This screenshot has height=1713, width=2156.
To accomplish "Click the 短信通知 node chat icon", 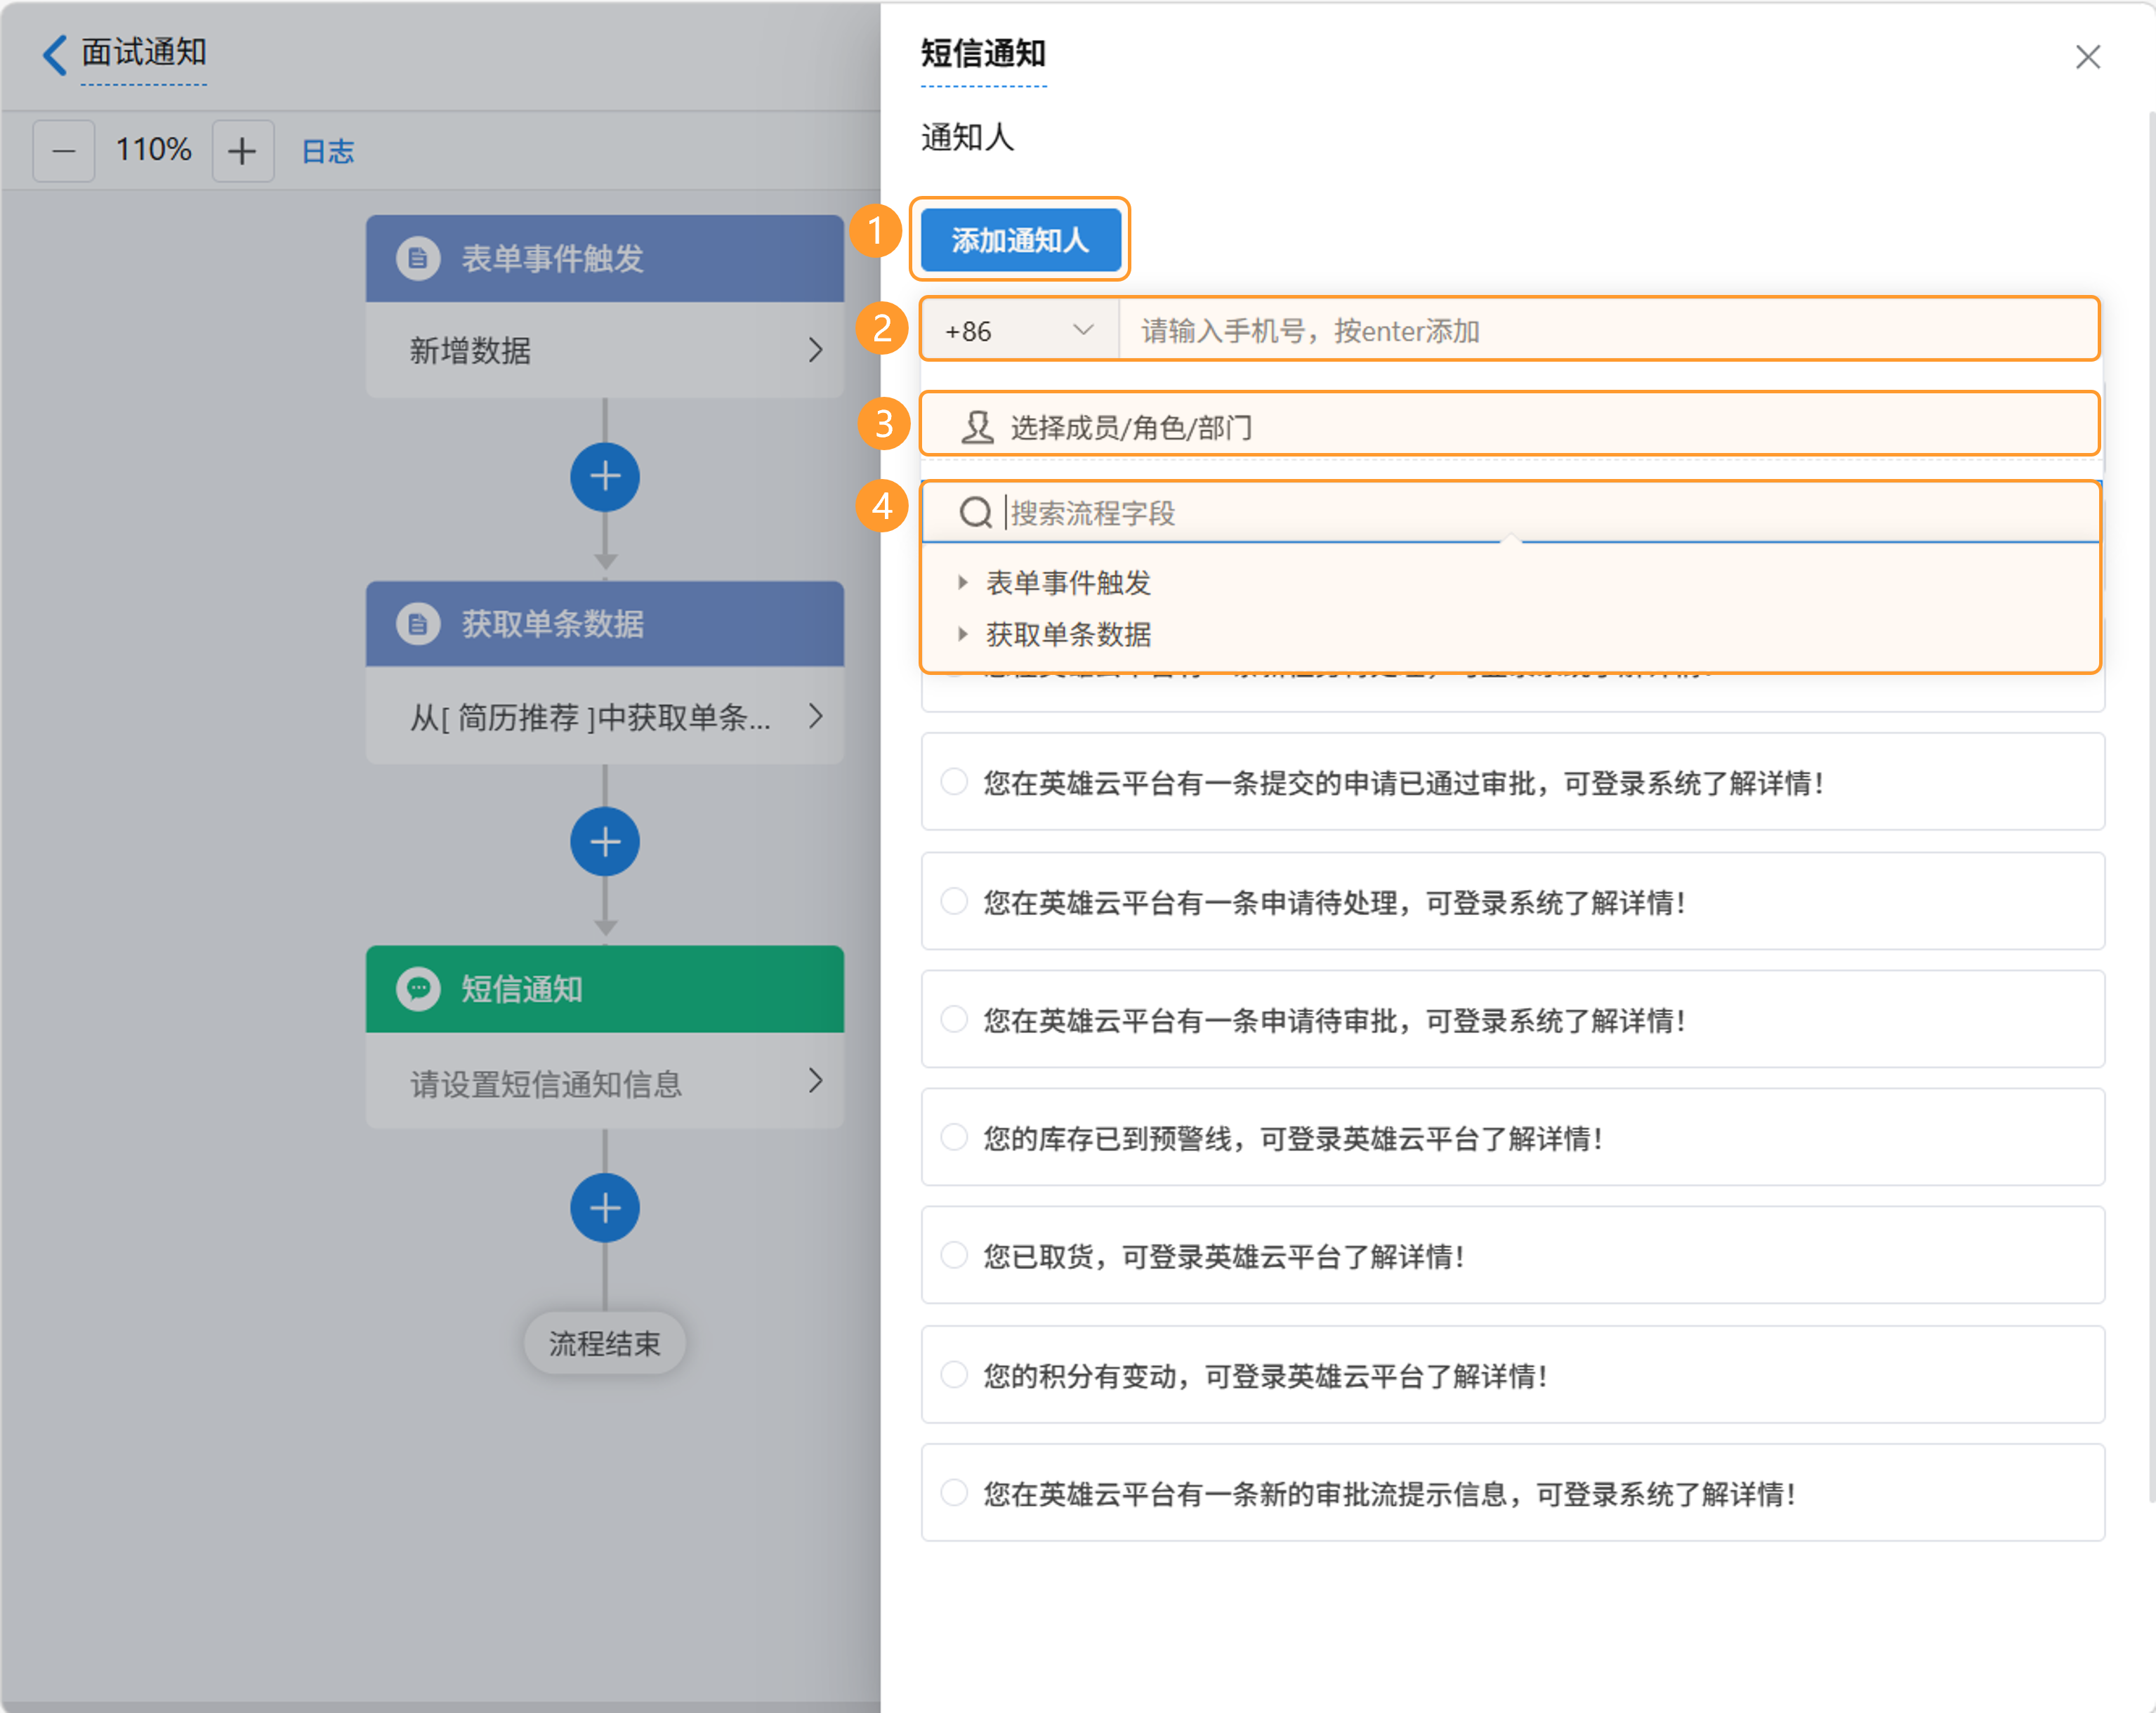I will (418, 989).
